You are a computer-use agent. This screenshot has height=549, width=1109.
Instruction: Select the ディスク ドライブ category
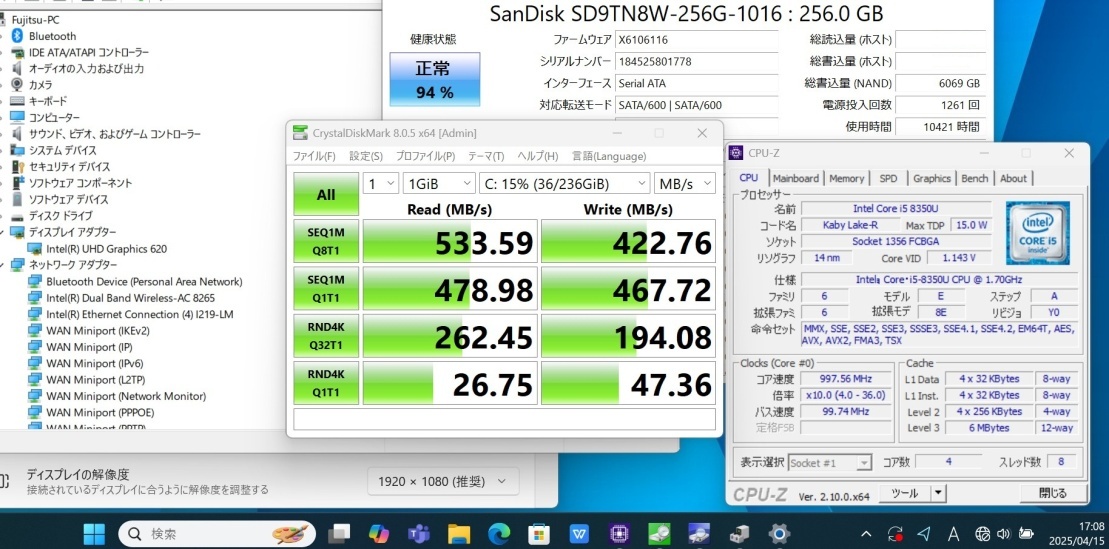point(60,216)
